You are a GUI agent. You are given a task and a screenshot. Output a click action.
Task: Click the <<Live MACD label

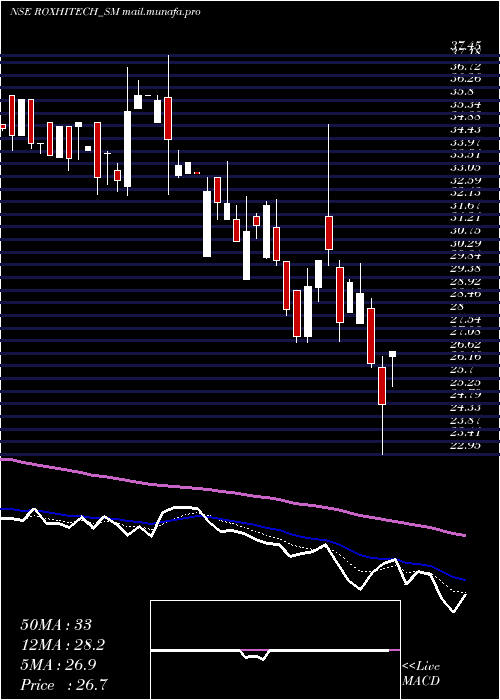[x=421, y=674]
